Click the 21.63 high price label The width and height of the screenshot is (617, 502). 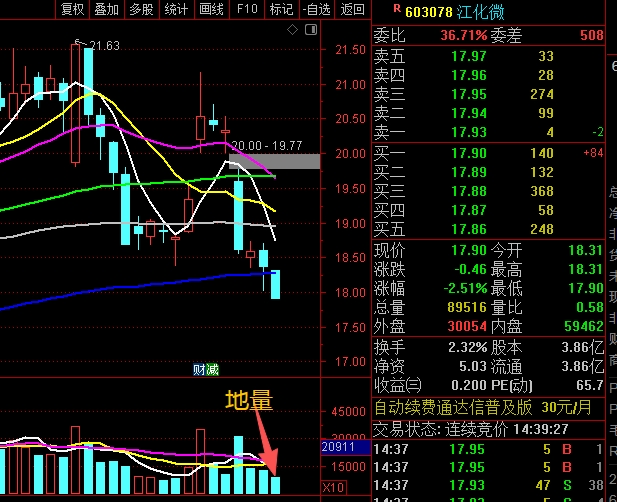(x=104, y=46)
